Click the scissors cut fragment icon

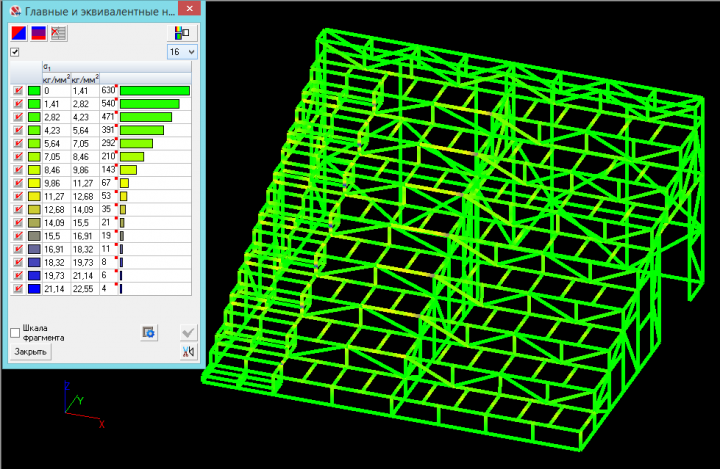click(x=188, y=352)
